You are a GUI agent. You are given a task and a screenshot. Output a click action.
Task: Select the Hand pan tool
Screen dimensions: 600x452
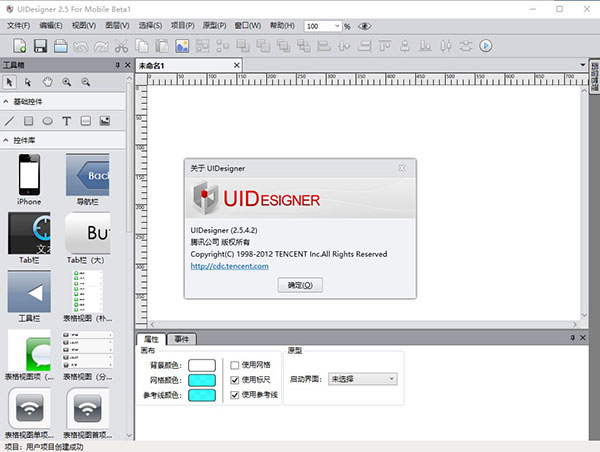coord(47,82)
